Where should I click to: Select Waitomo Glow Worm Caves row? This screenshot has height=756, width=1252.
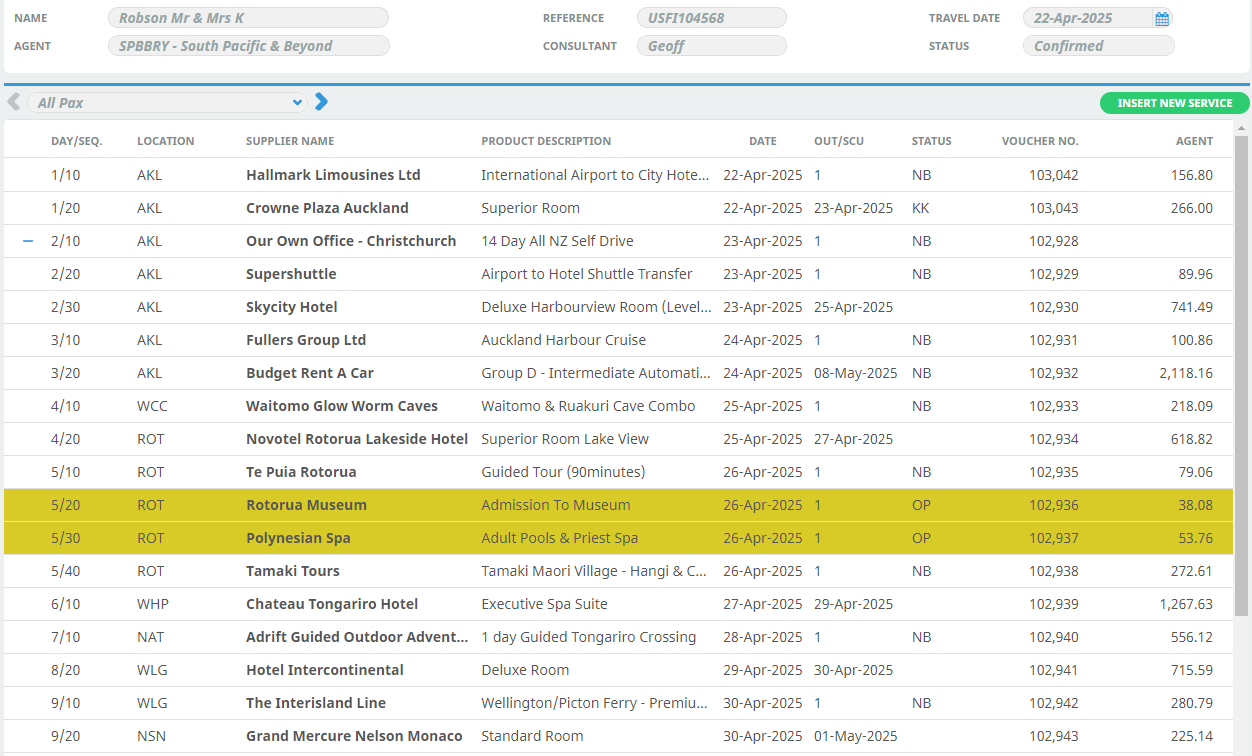(618, 406)
